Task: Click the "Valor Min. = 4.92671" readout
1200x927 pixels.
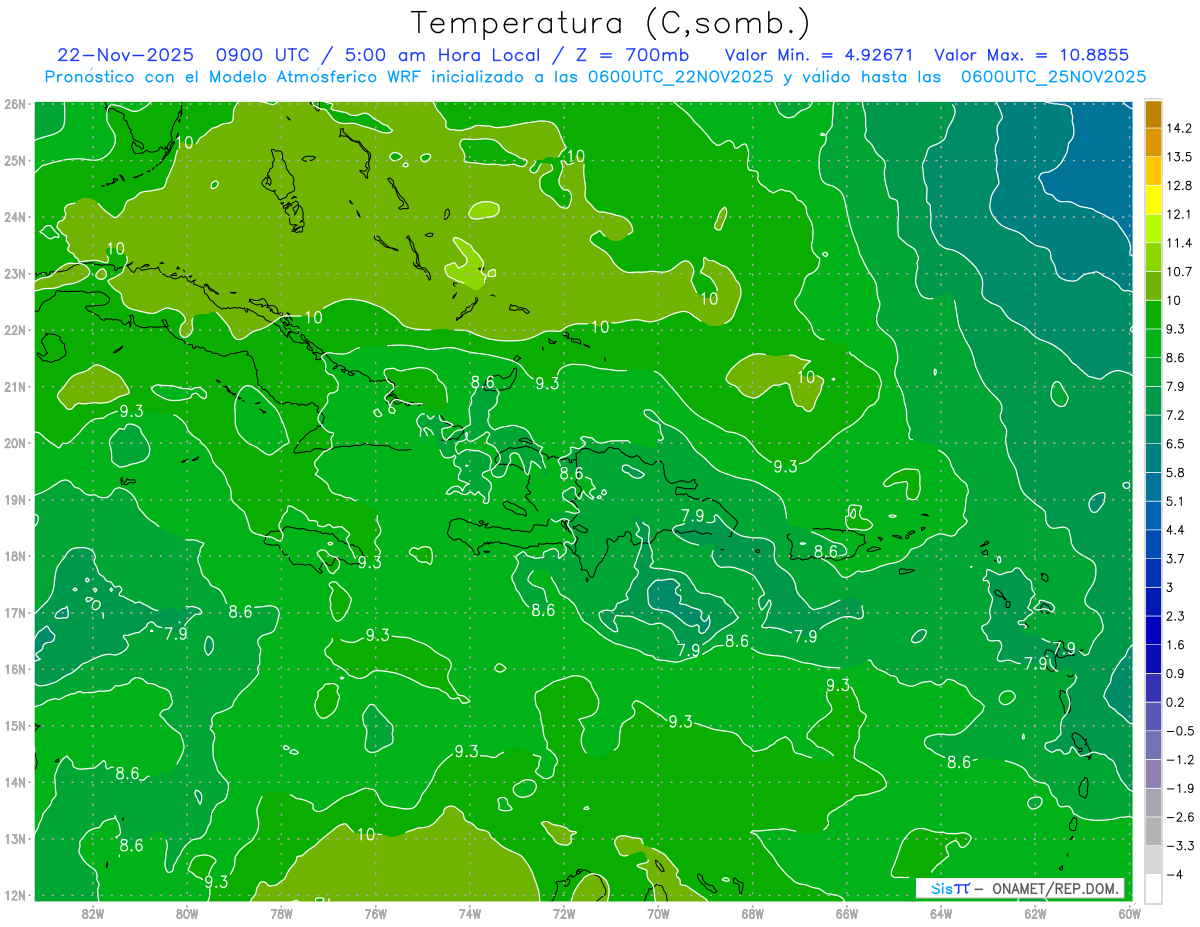Action: click(x=820, y=55)
